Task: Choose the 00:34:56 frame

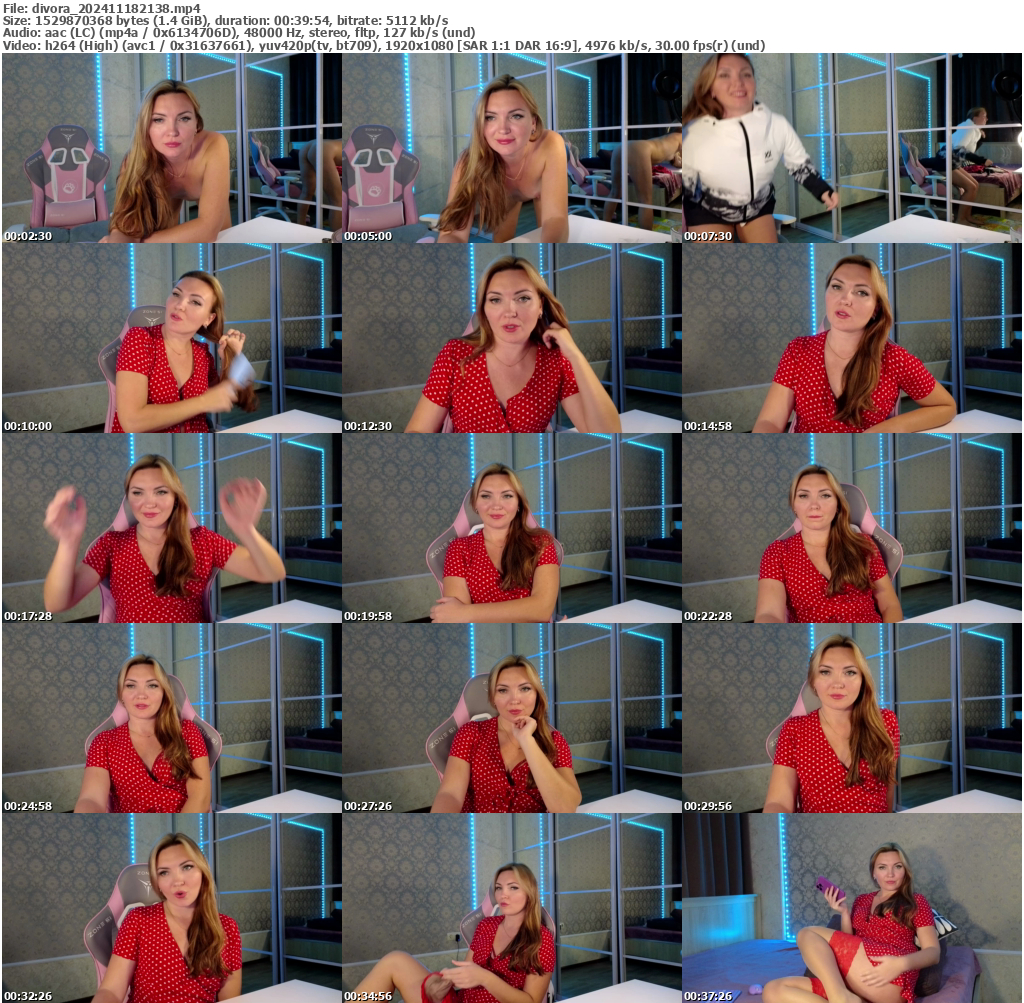Action: [511, 908]
